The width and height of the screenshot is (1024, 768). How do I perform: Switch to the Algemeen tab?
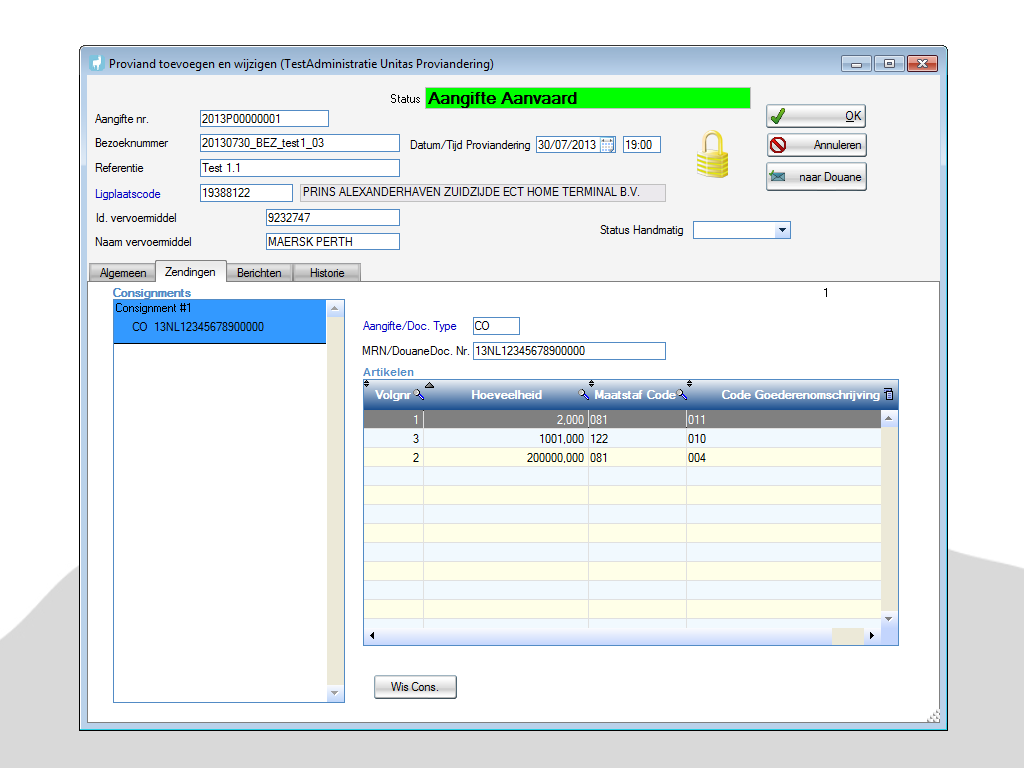tap(123, 273)
